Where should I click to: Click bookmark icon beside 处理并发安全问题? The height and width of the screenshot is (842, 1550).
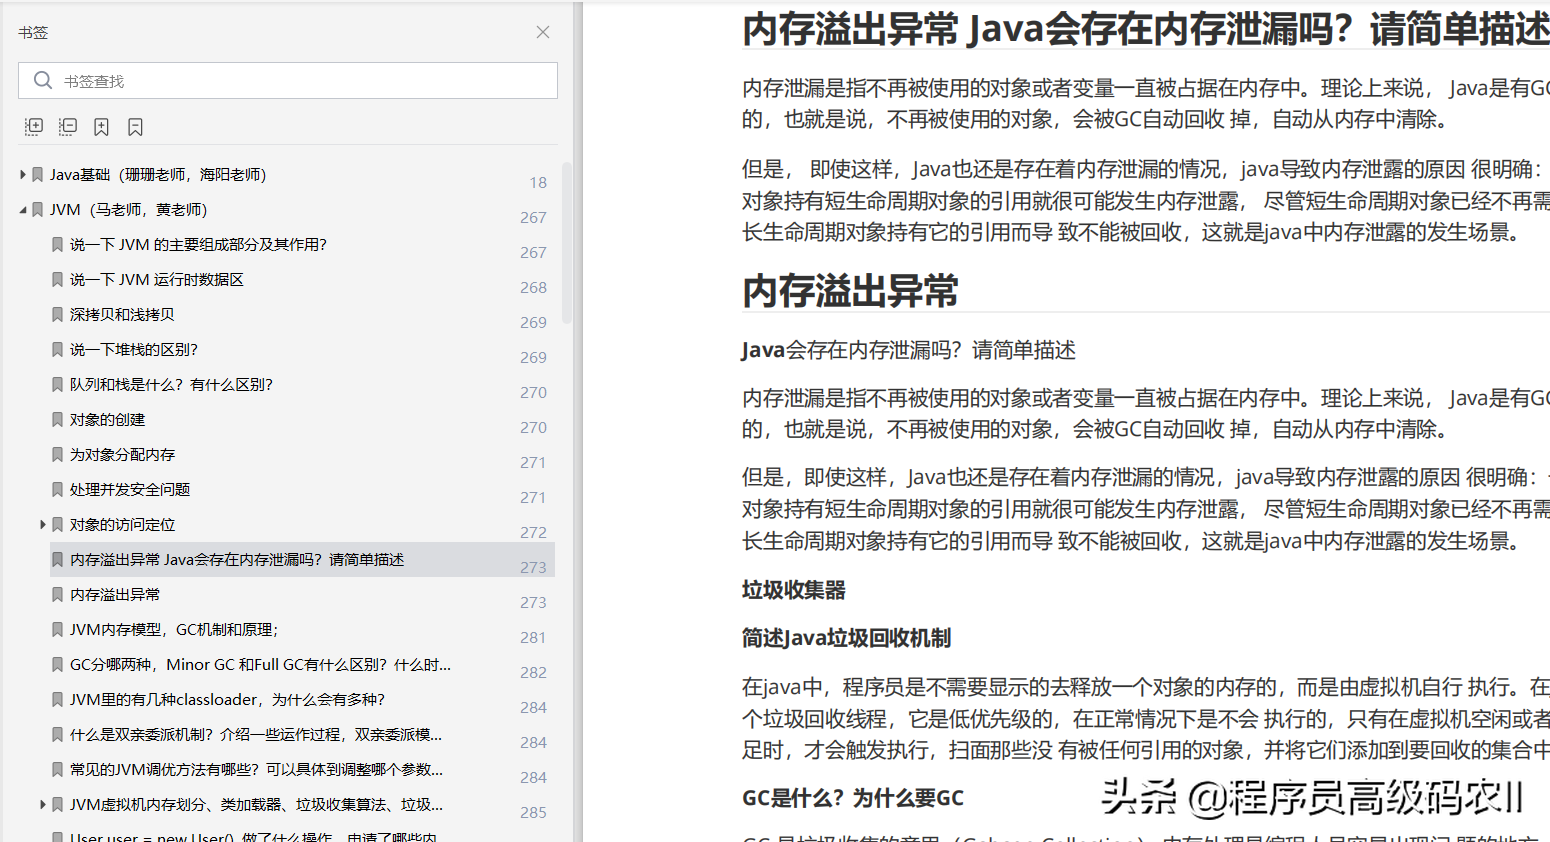[57, 489]
